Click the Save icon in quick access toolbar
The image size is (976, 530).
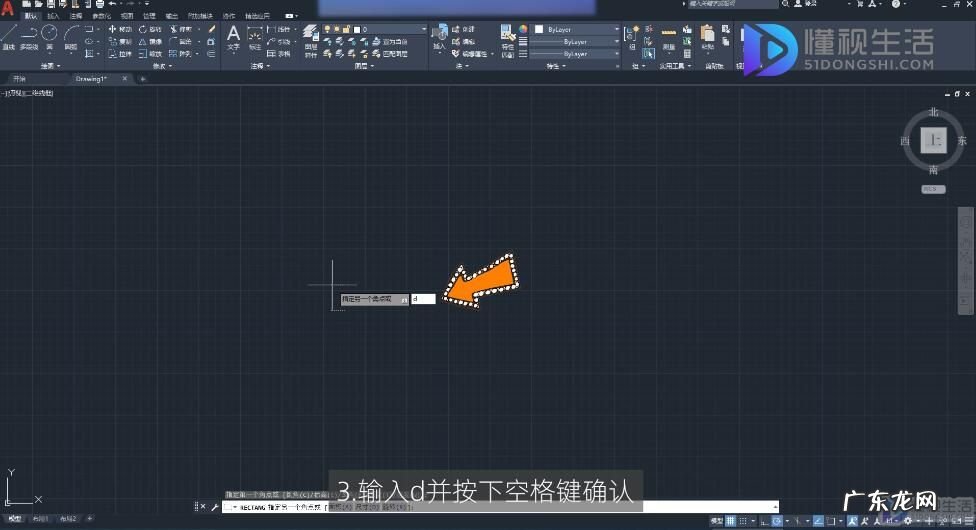click(x=51, y=4)
